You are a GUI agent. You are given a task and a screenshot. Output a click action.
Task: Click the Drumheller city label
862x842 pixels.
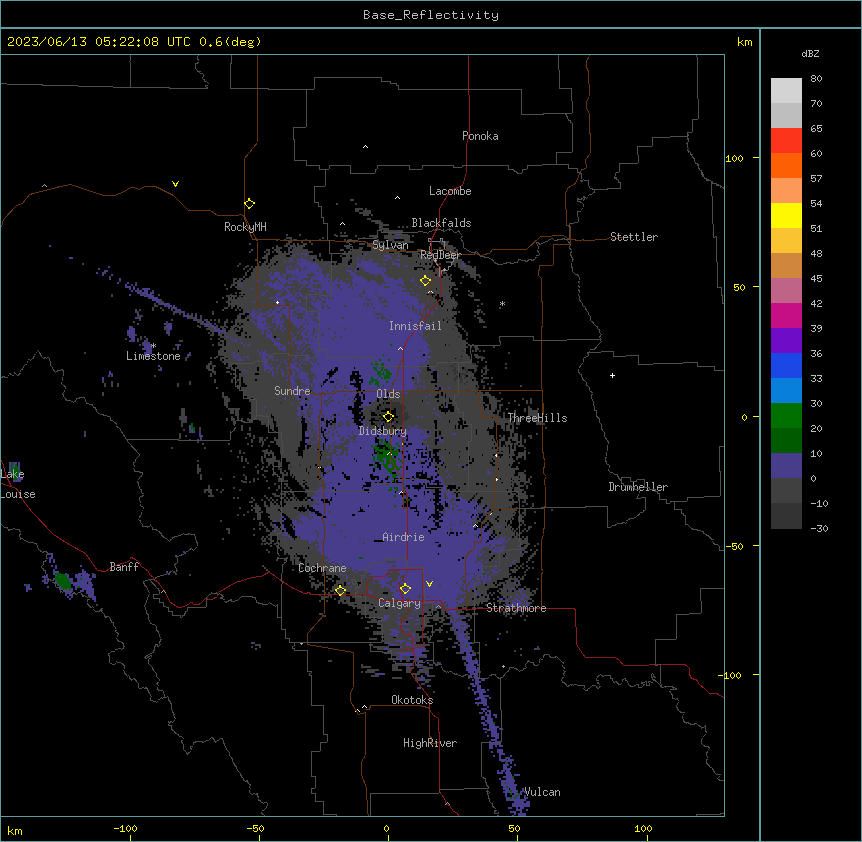[638, 487]
